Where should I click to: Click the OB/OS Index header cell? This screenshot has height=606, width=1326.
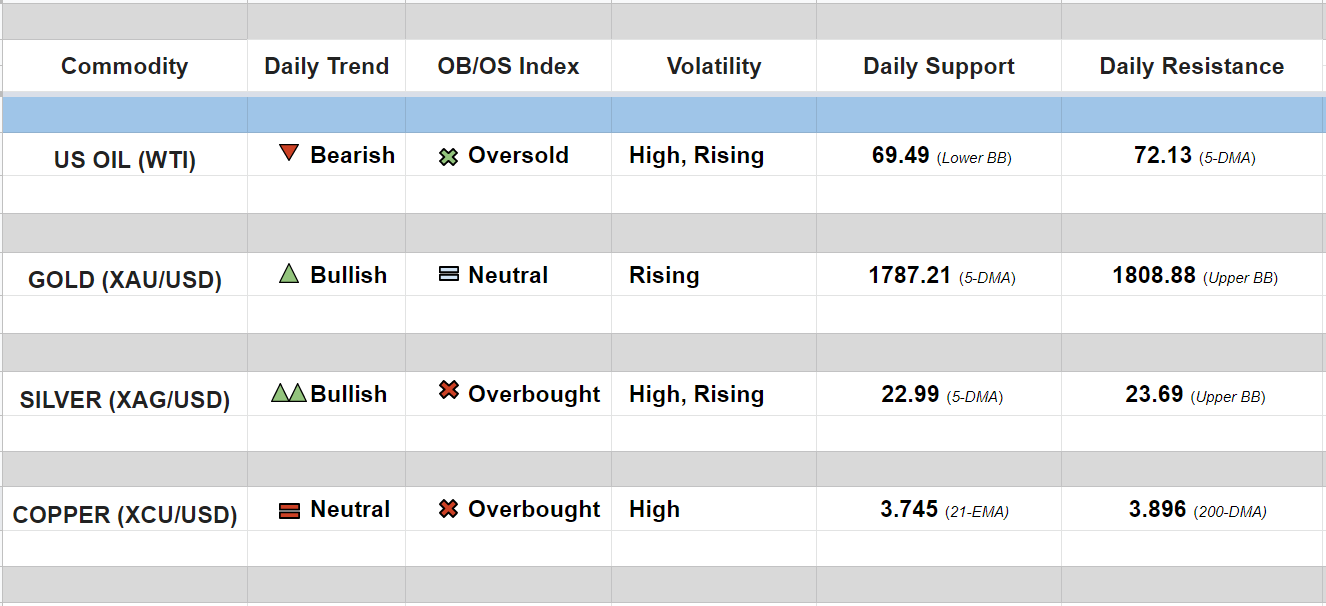coord(508,67)
